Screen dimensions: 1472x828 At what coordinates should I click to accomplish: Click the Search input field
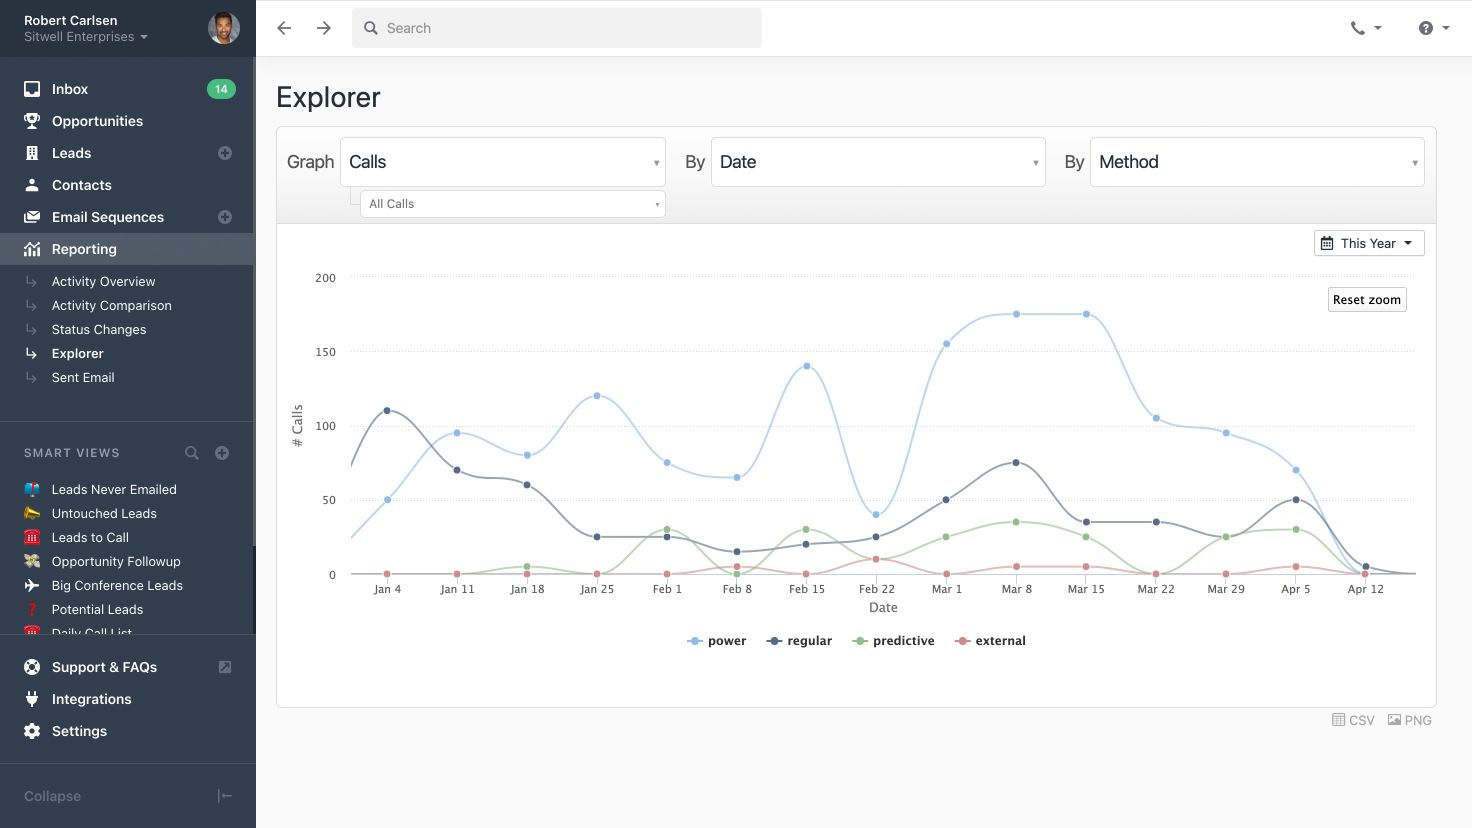tap(557, 28)
